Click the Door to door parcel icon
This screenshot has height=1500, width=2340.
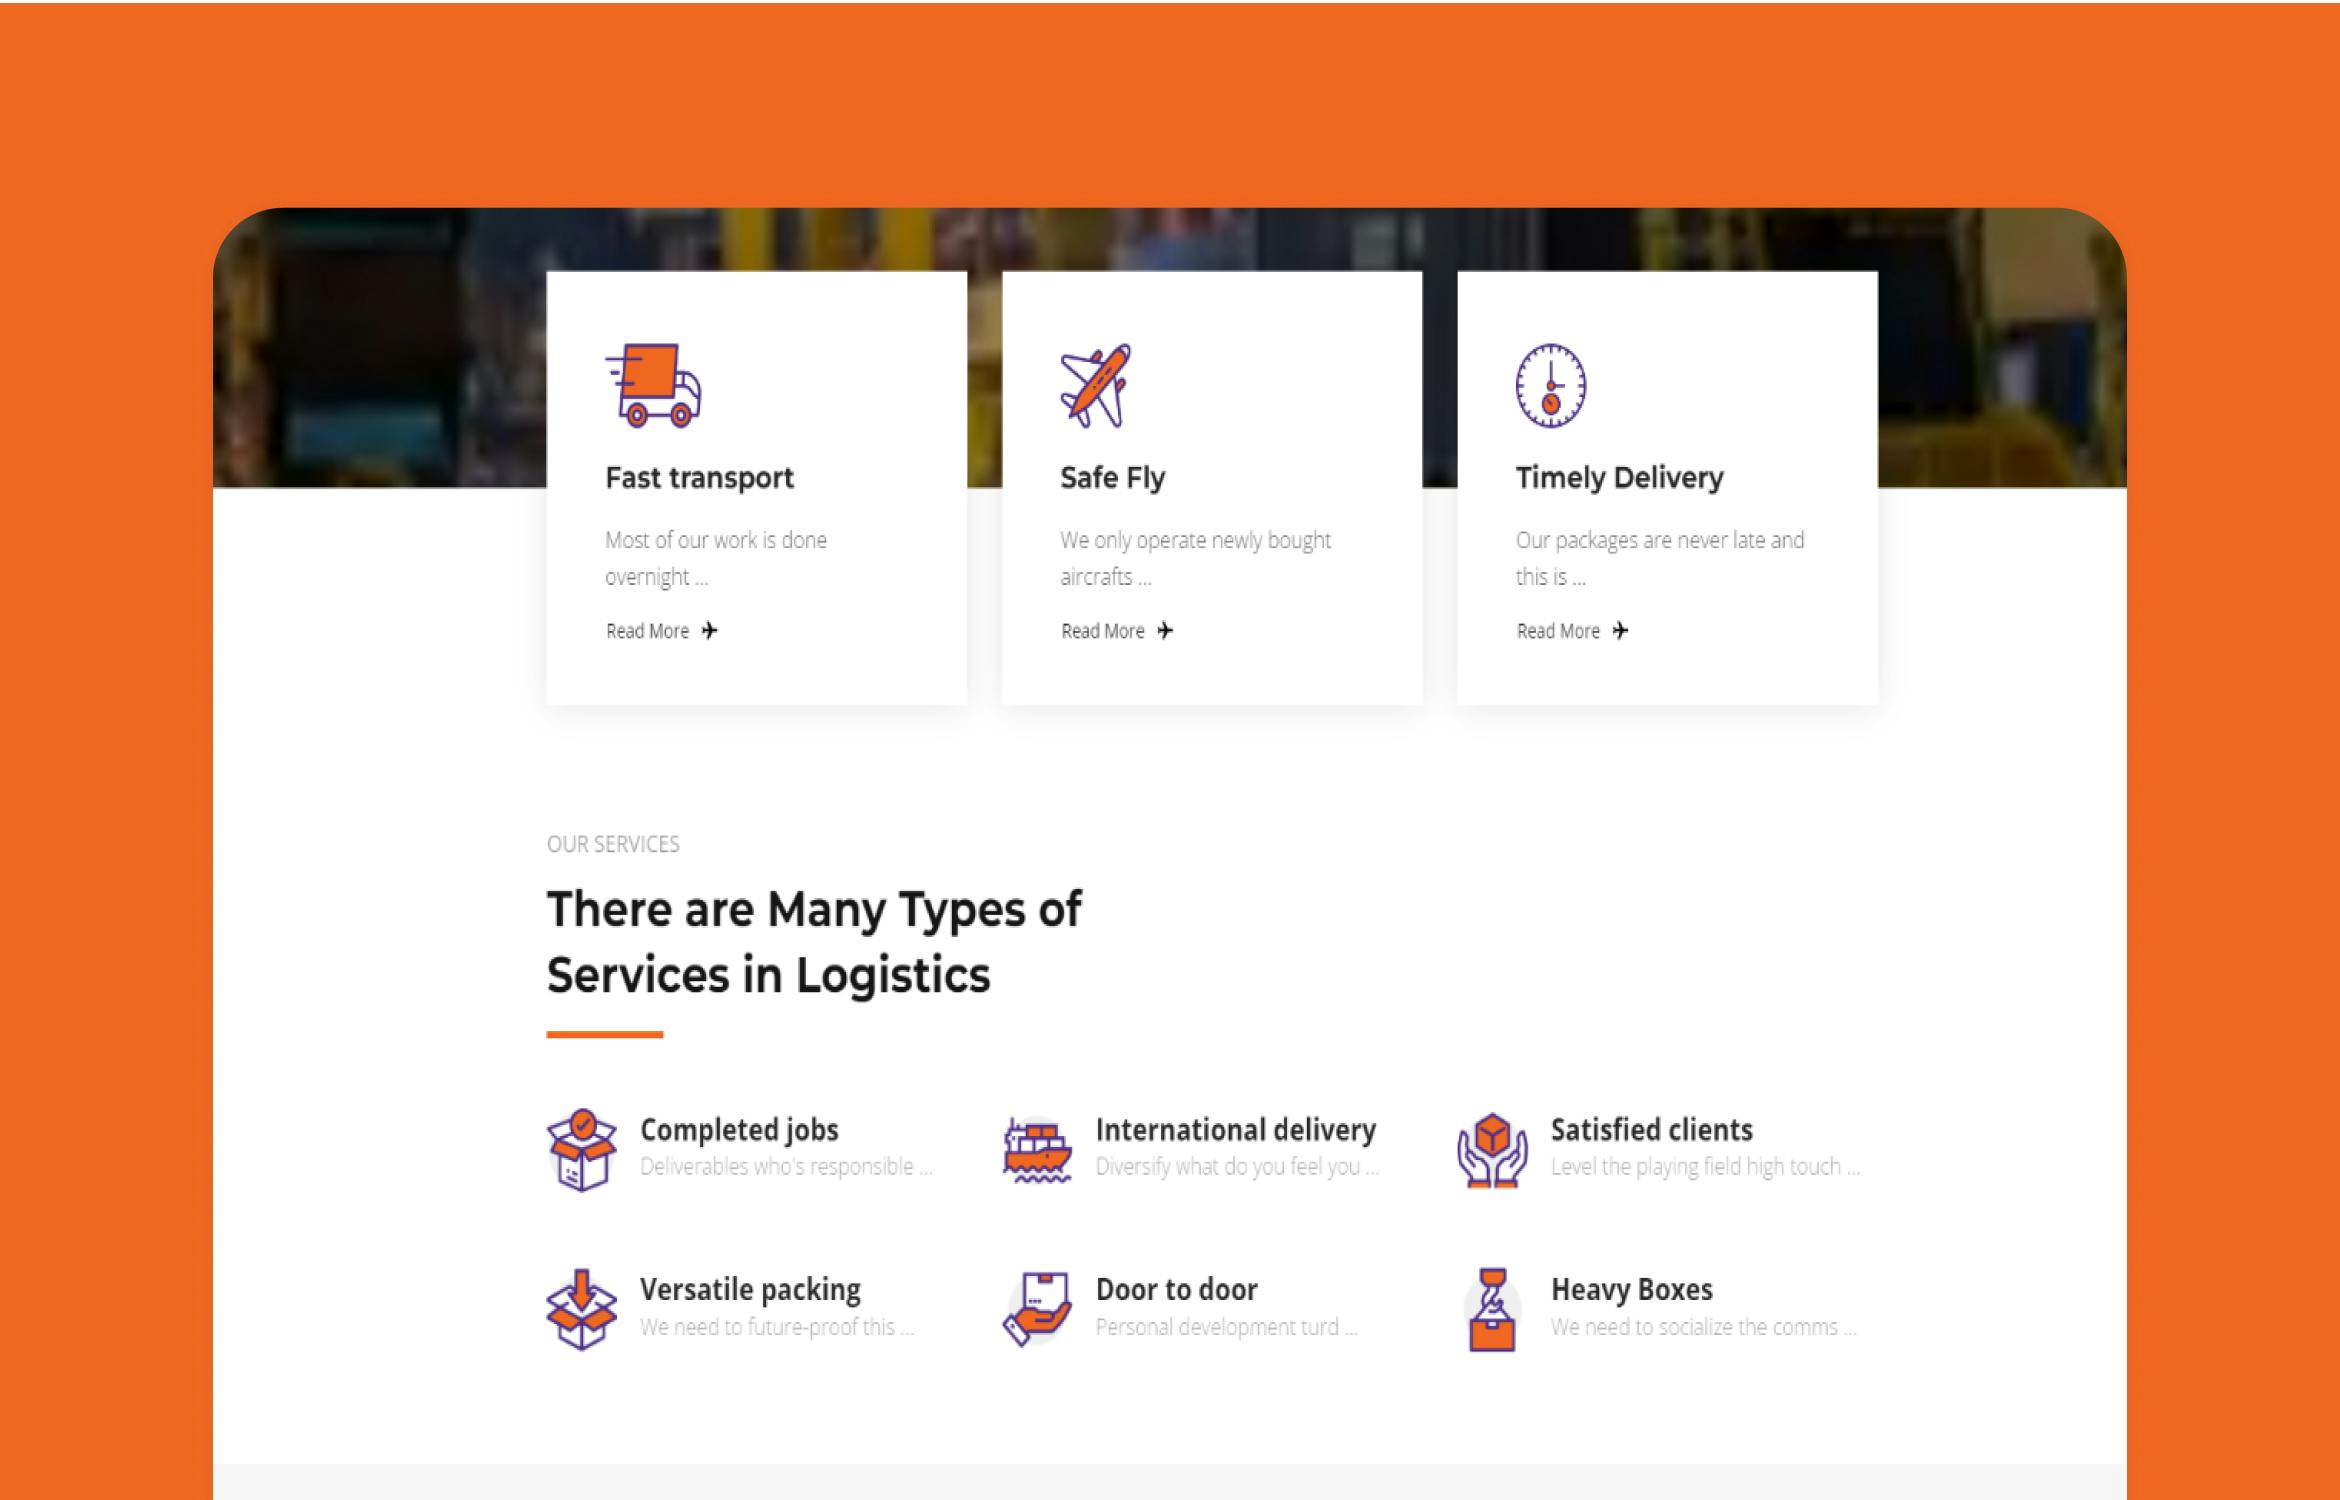1037,1309
